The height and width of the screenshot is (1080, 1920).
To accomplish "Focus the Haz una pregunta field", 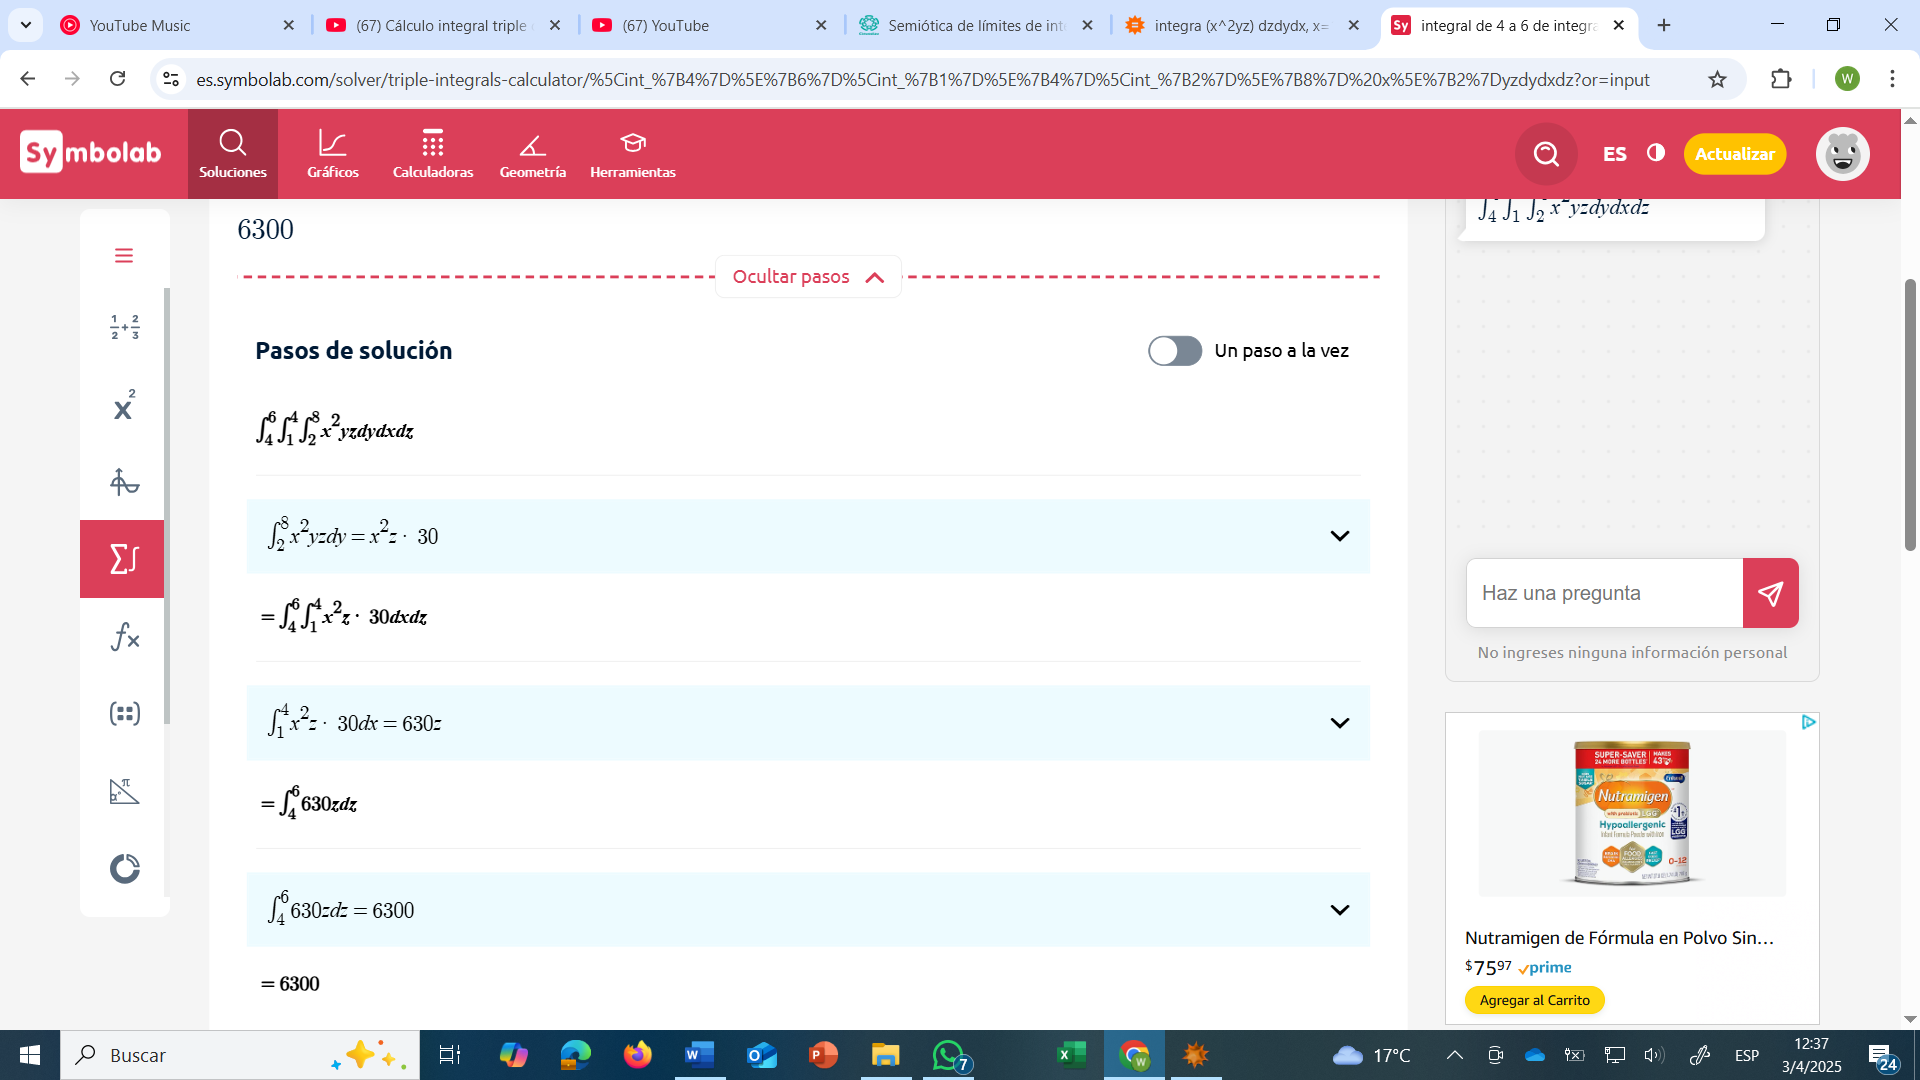I will click(x=1605, y=593).
